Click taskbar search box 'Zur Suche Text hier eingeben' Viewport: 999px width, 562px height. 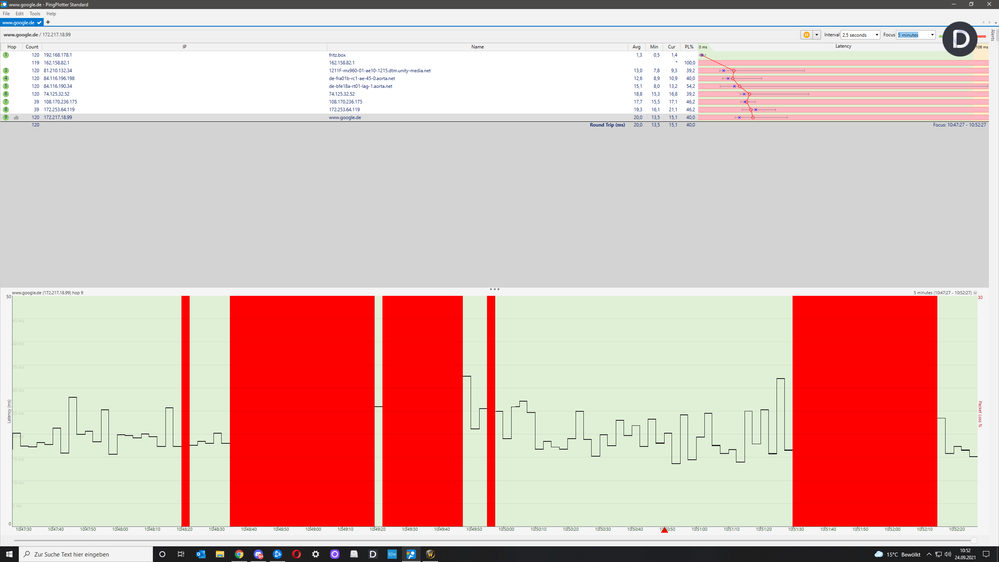tap(86, 554)
